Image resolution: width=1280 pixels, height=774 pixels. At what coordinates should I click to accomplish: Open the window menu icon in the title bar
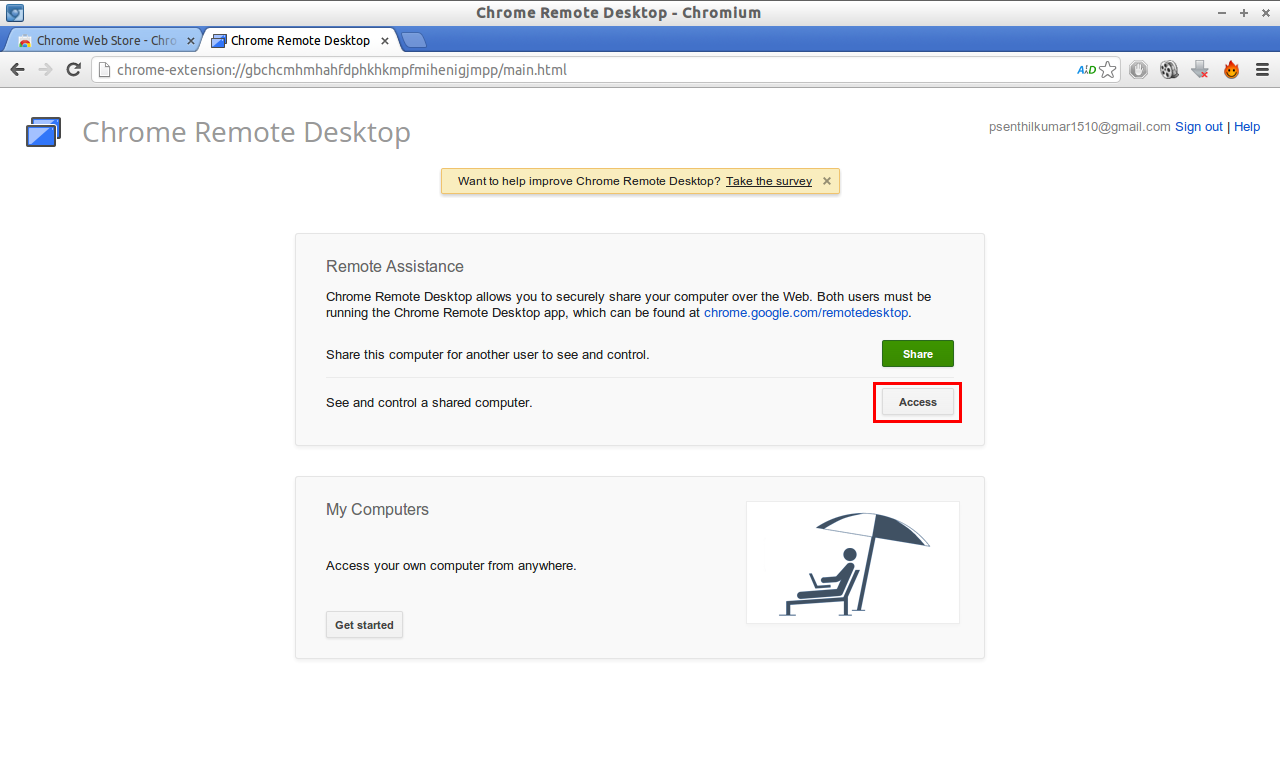15,13
